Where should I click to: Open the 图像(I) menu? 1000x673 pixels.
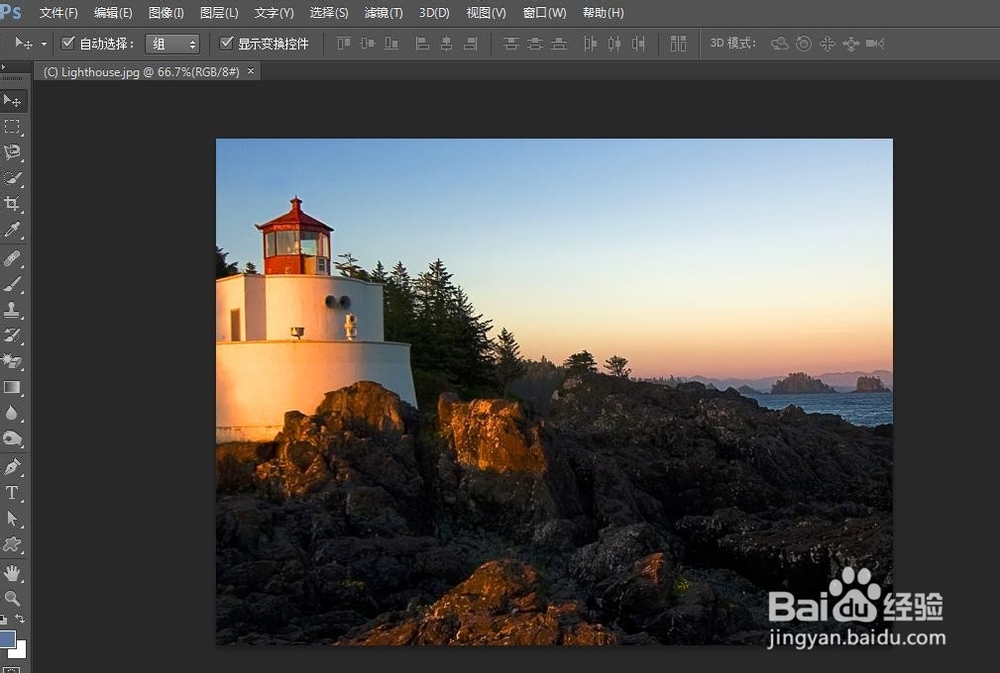[x=166, y=13]
